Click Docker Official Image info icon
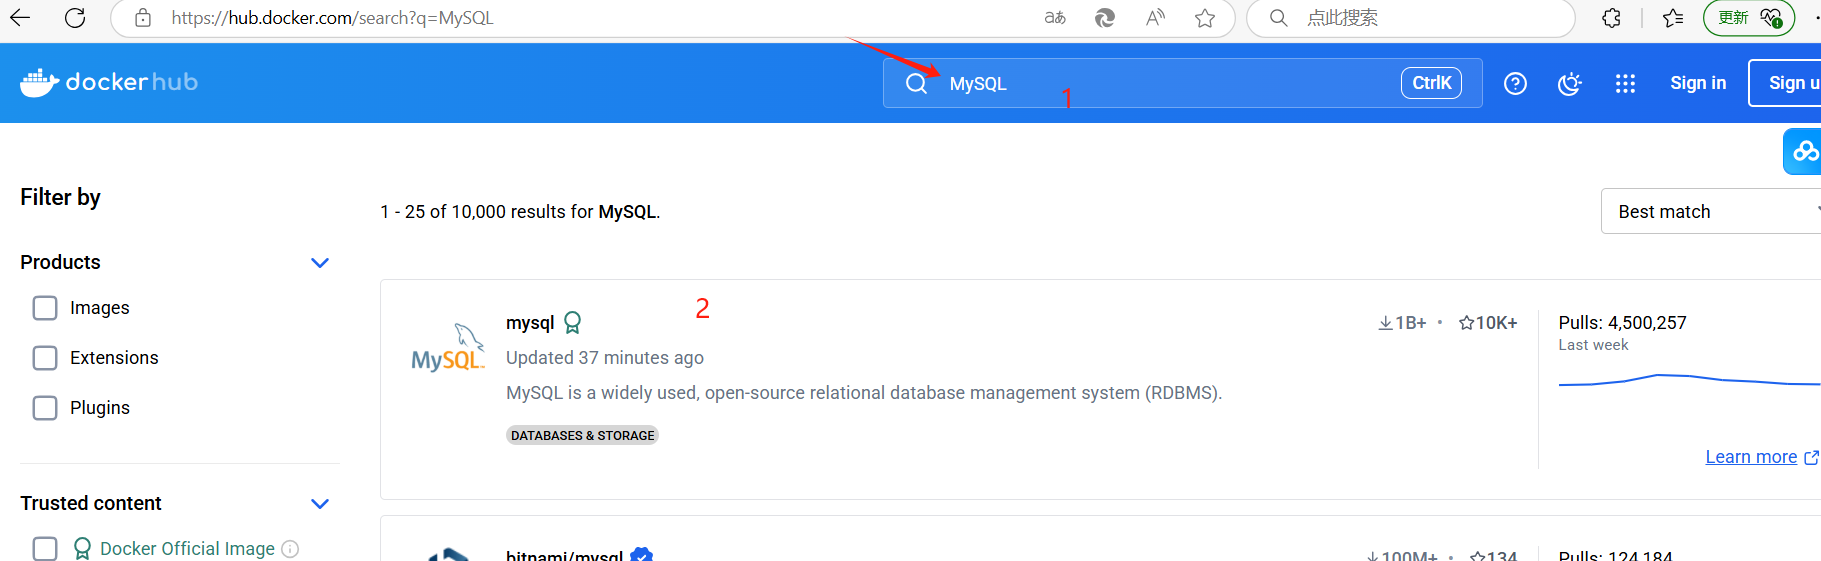 (x=290, y=548)
